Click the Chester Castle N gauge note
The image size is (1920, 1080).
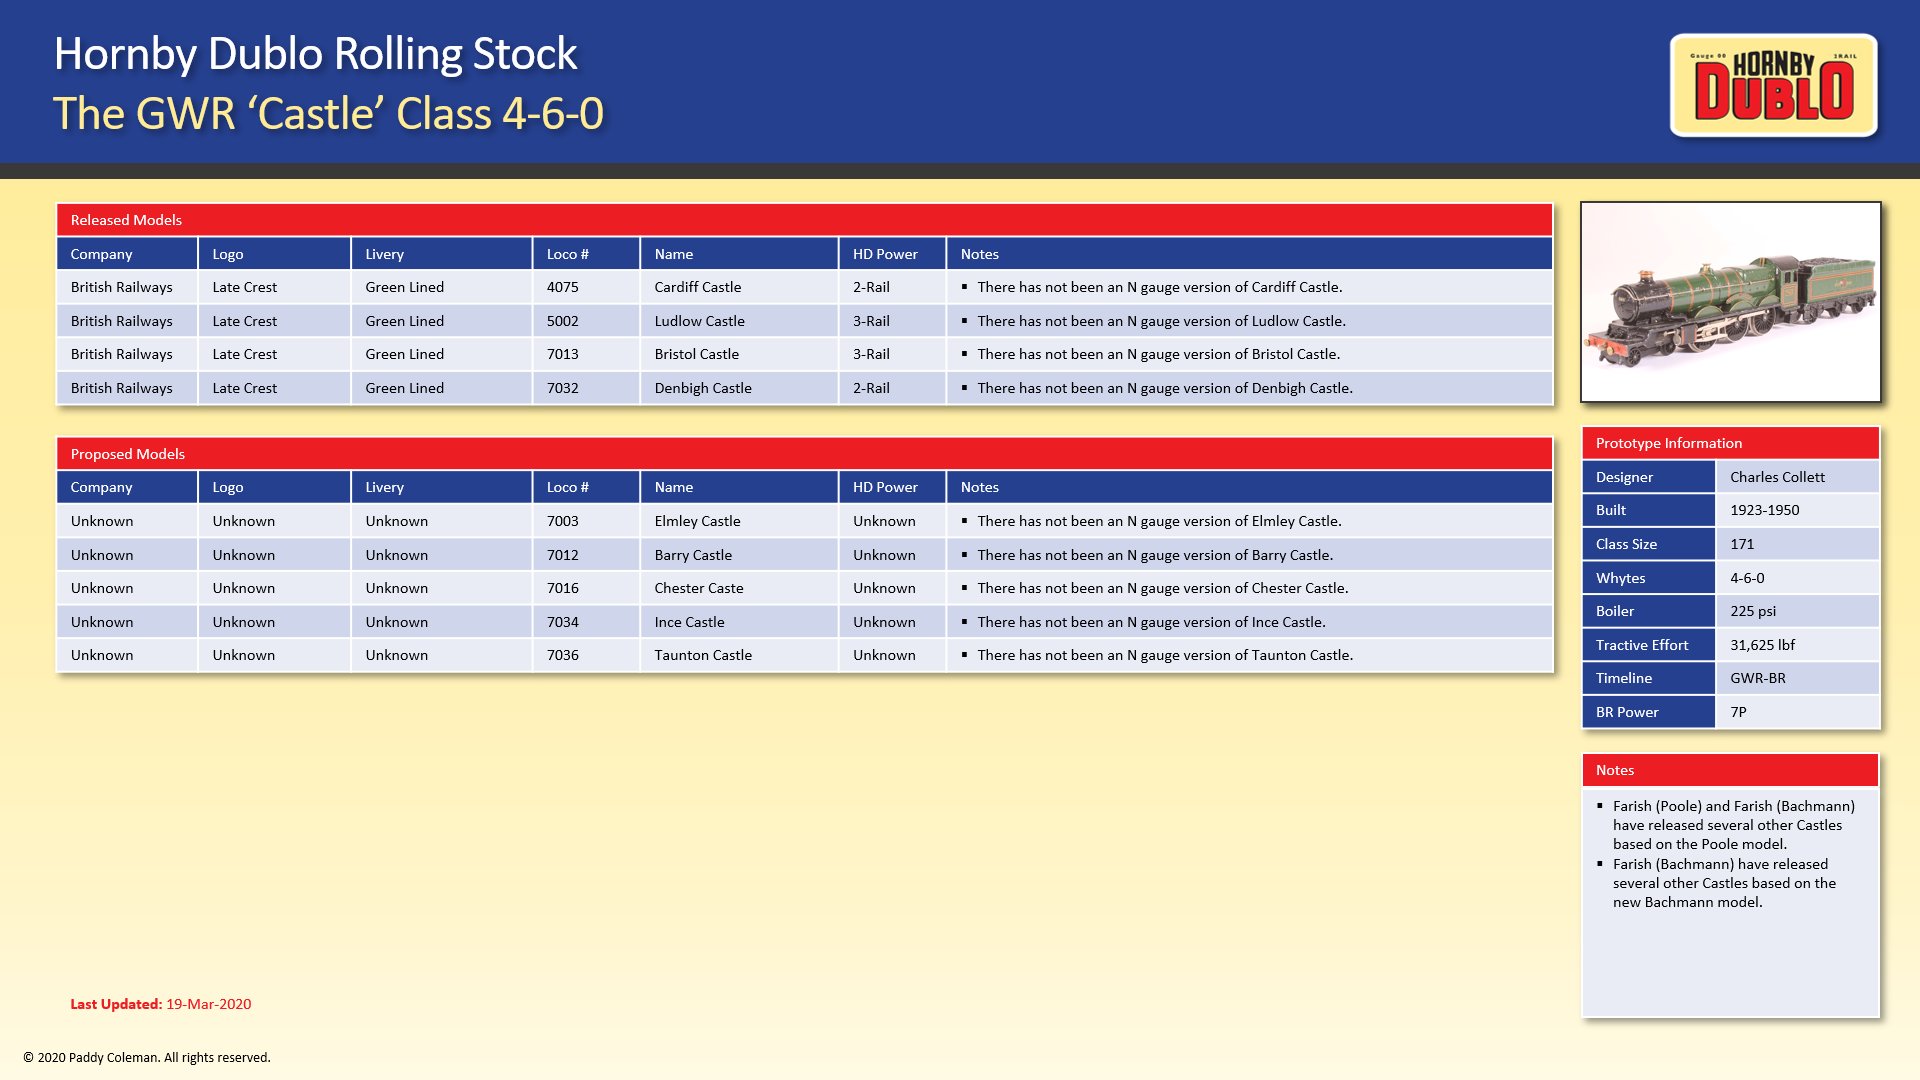[x=1155, y=588]
